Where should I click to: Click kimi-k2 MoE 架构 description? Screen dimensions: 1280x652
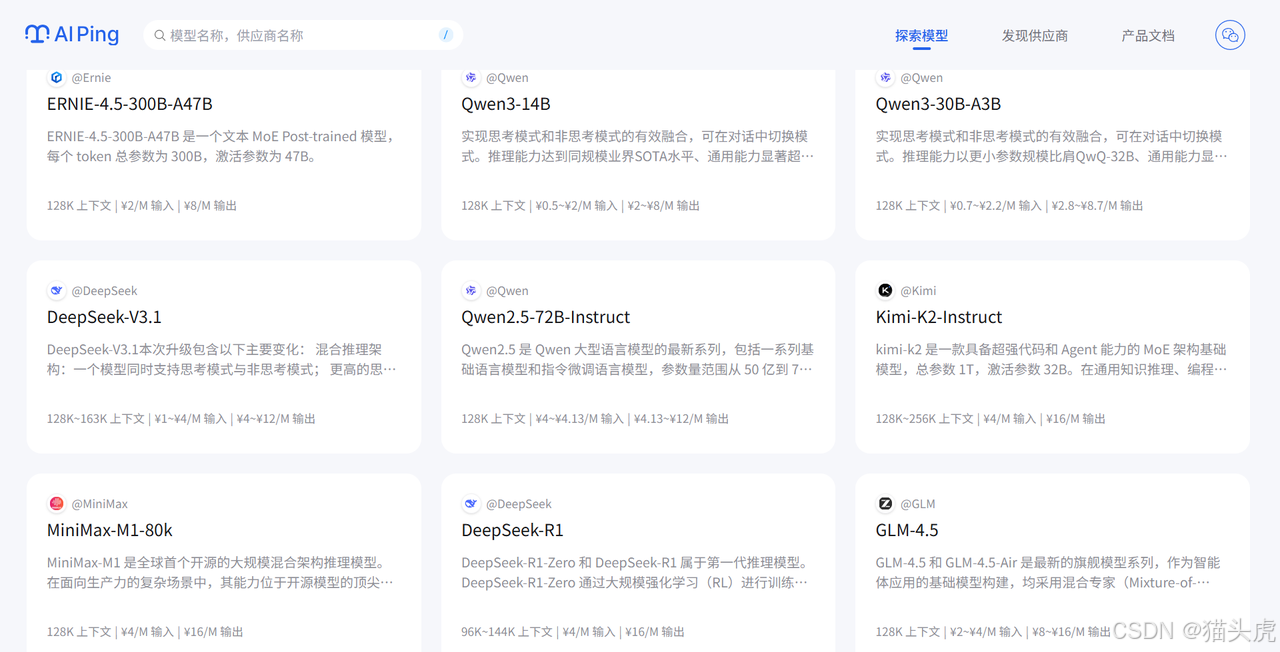click(x=1051, y=359)
